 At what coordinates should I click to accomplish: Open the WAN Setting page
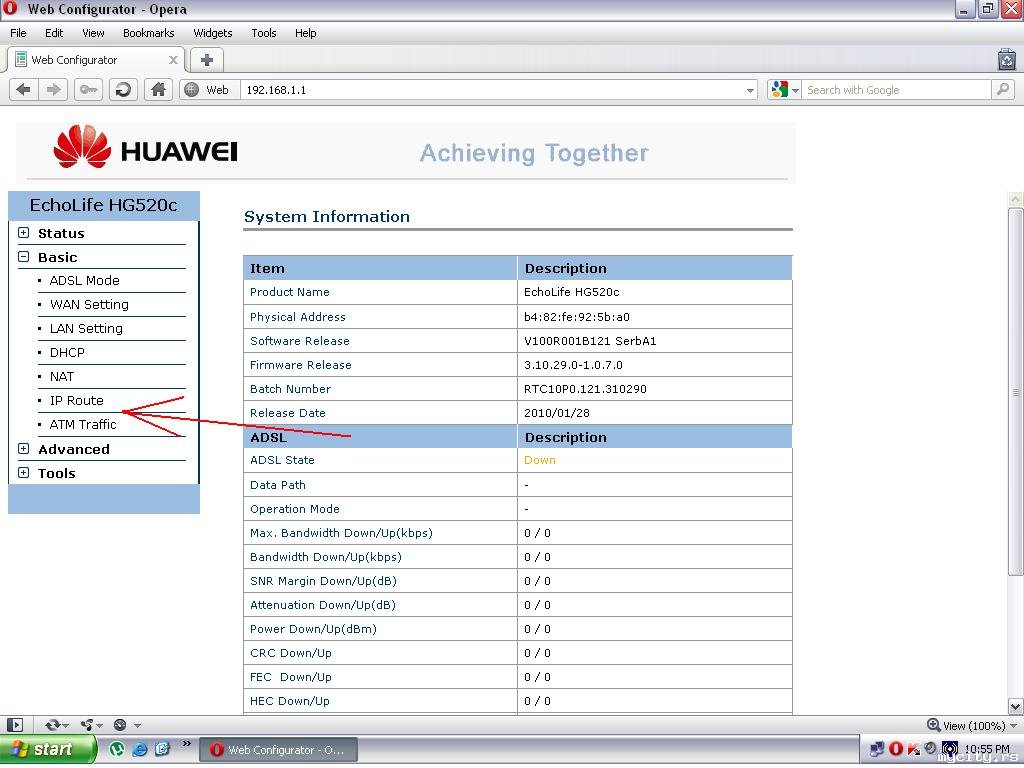(x=89, y=304)
